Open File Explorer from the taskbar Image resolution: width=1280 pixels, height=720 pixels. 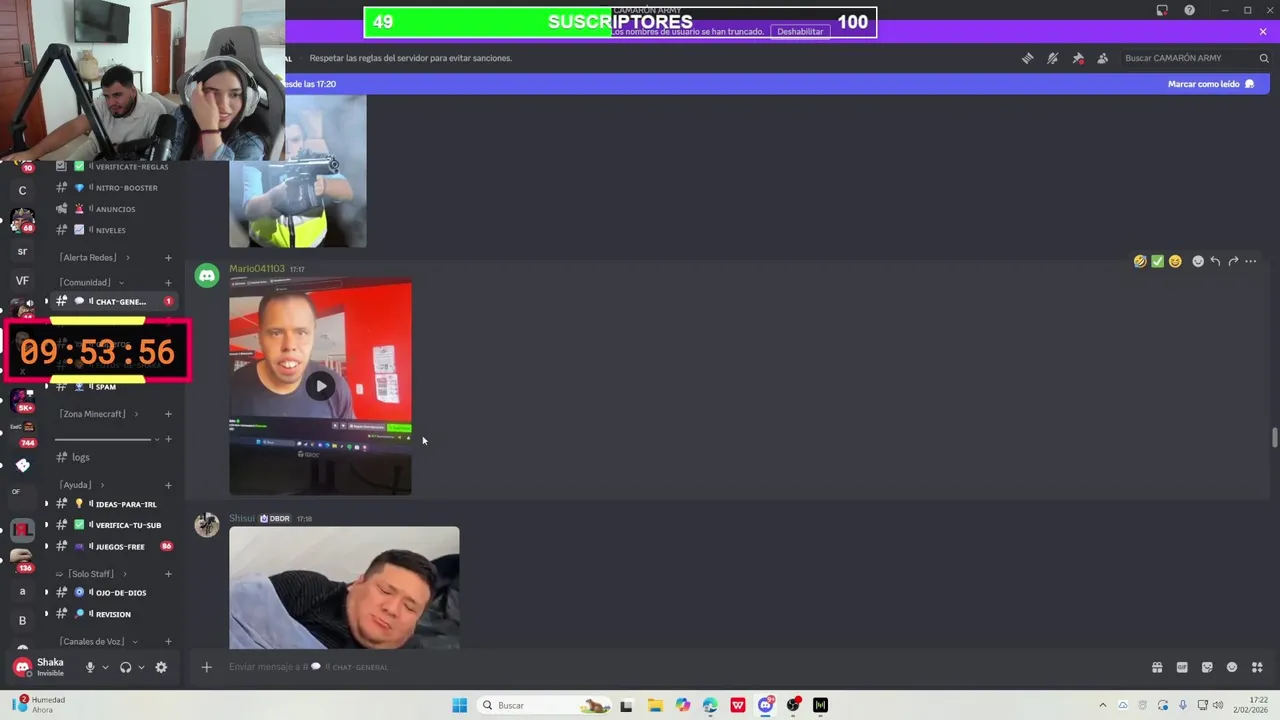654,705
